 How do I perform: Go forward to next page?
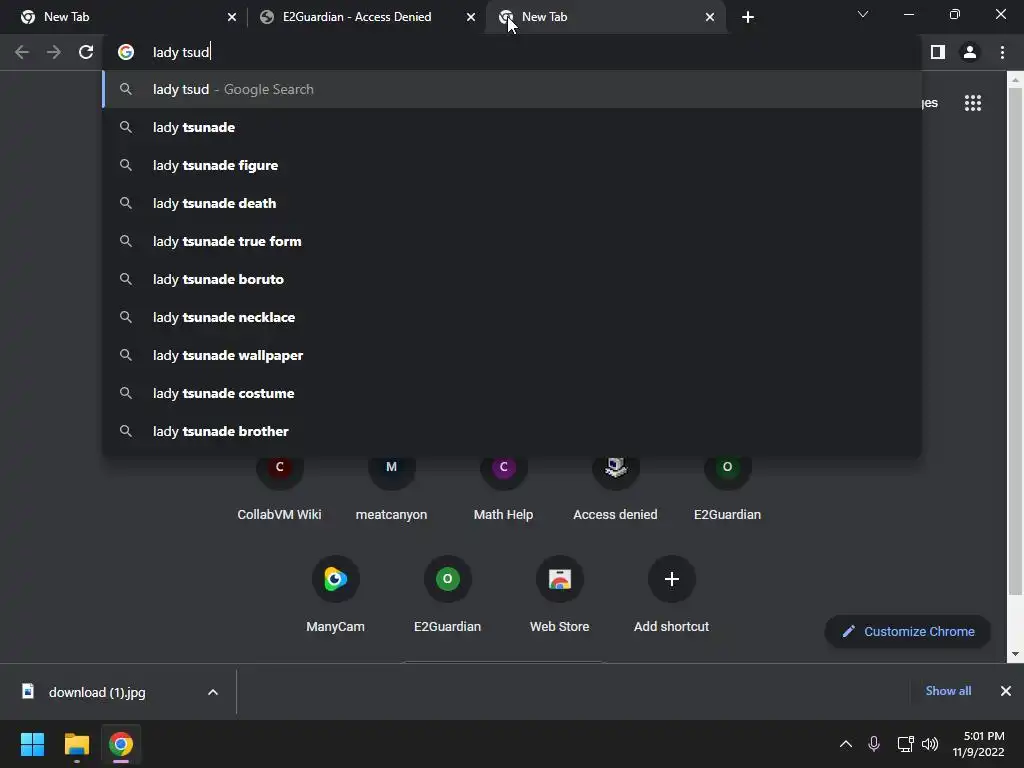pyautogui.click(x=54, y=52)
